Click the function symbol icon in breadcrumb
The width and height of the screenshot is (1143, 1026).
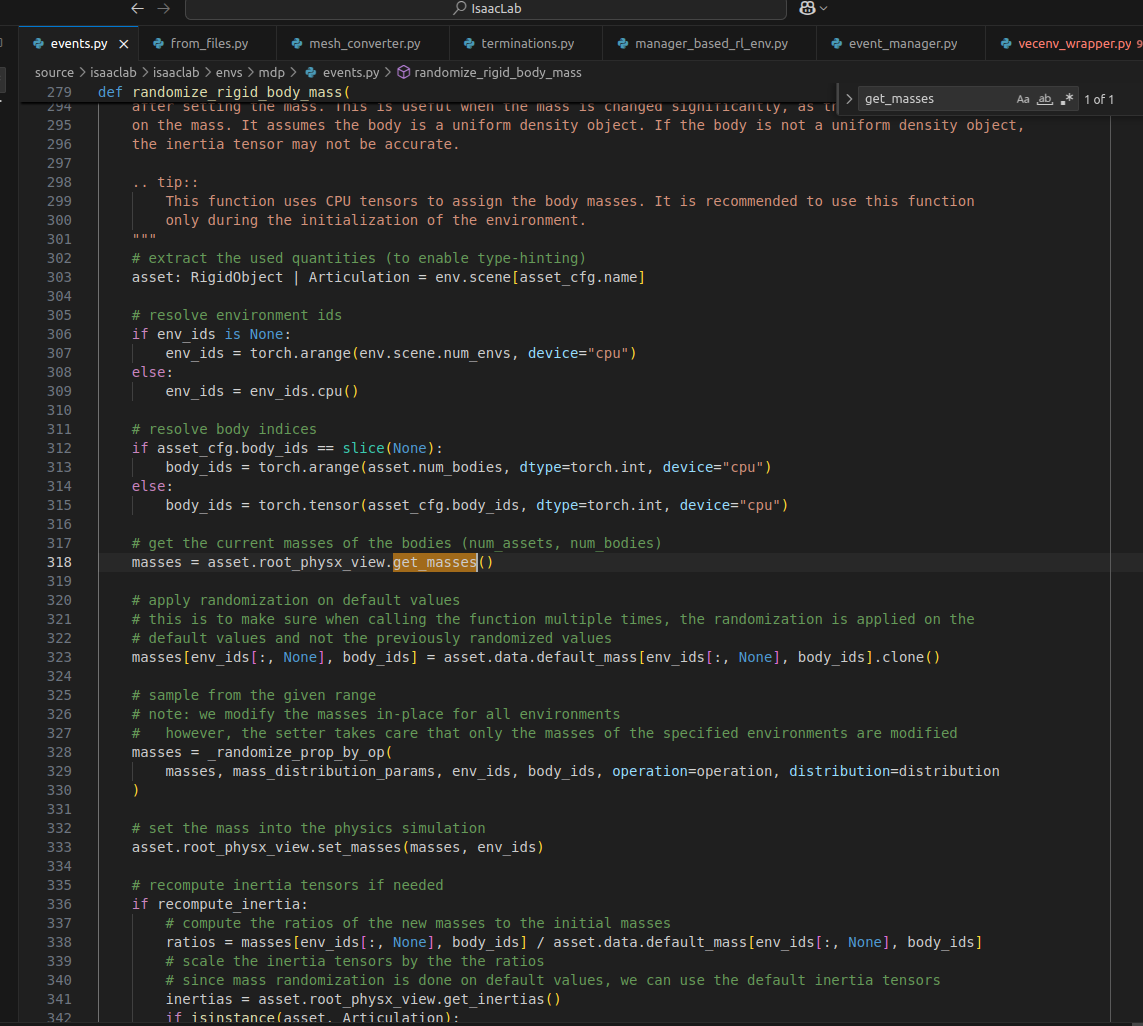point(403,72)
